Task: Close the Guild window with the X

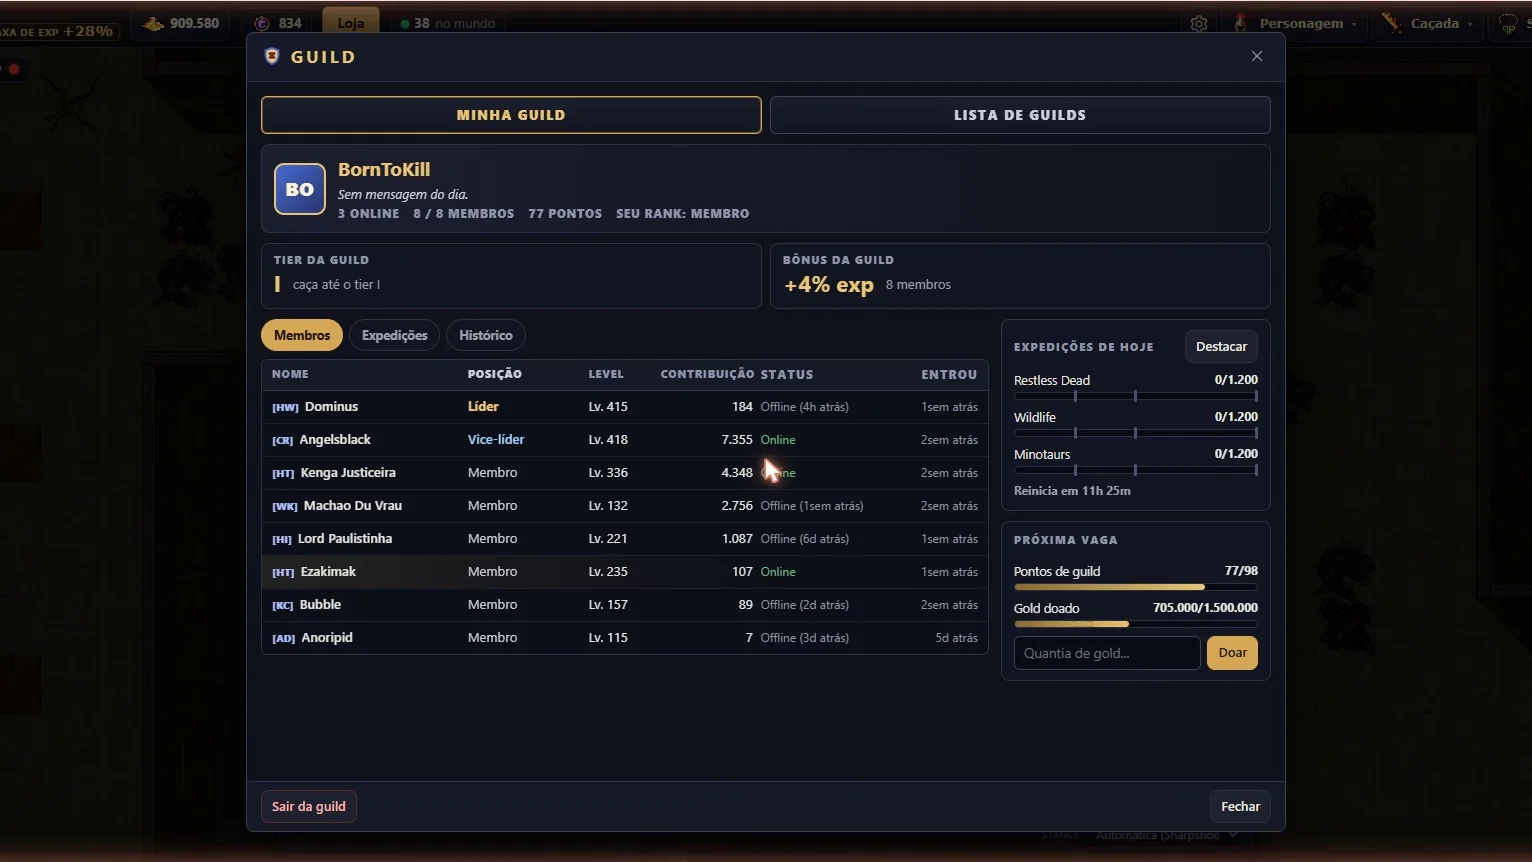Action: point(1257,56)
